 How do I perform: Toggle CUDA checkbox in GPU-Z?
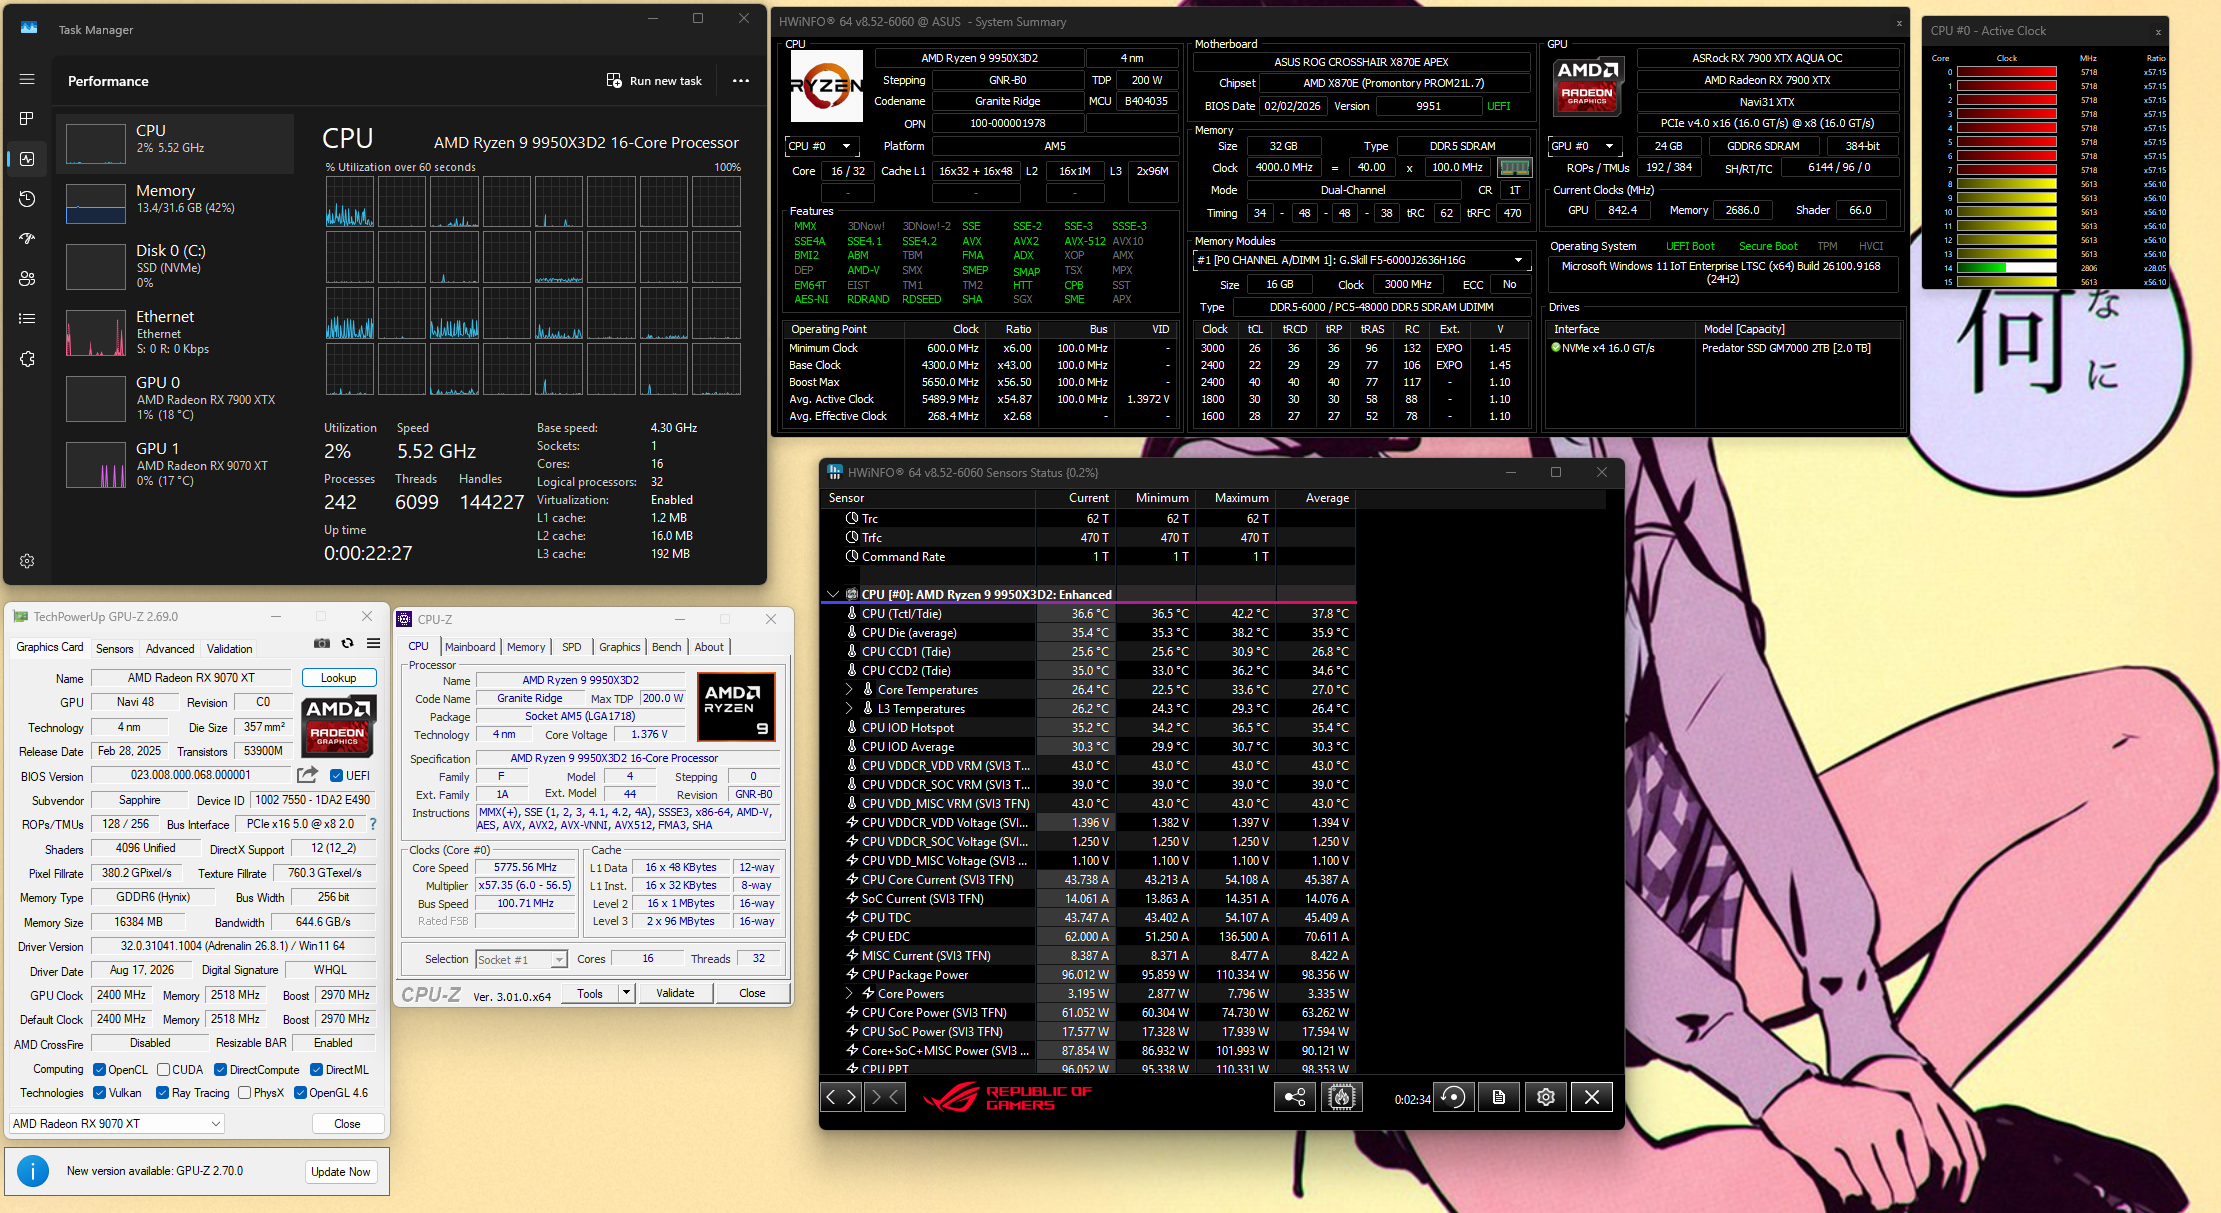point(163,1070)
